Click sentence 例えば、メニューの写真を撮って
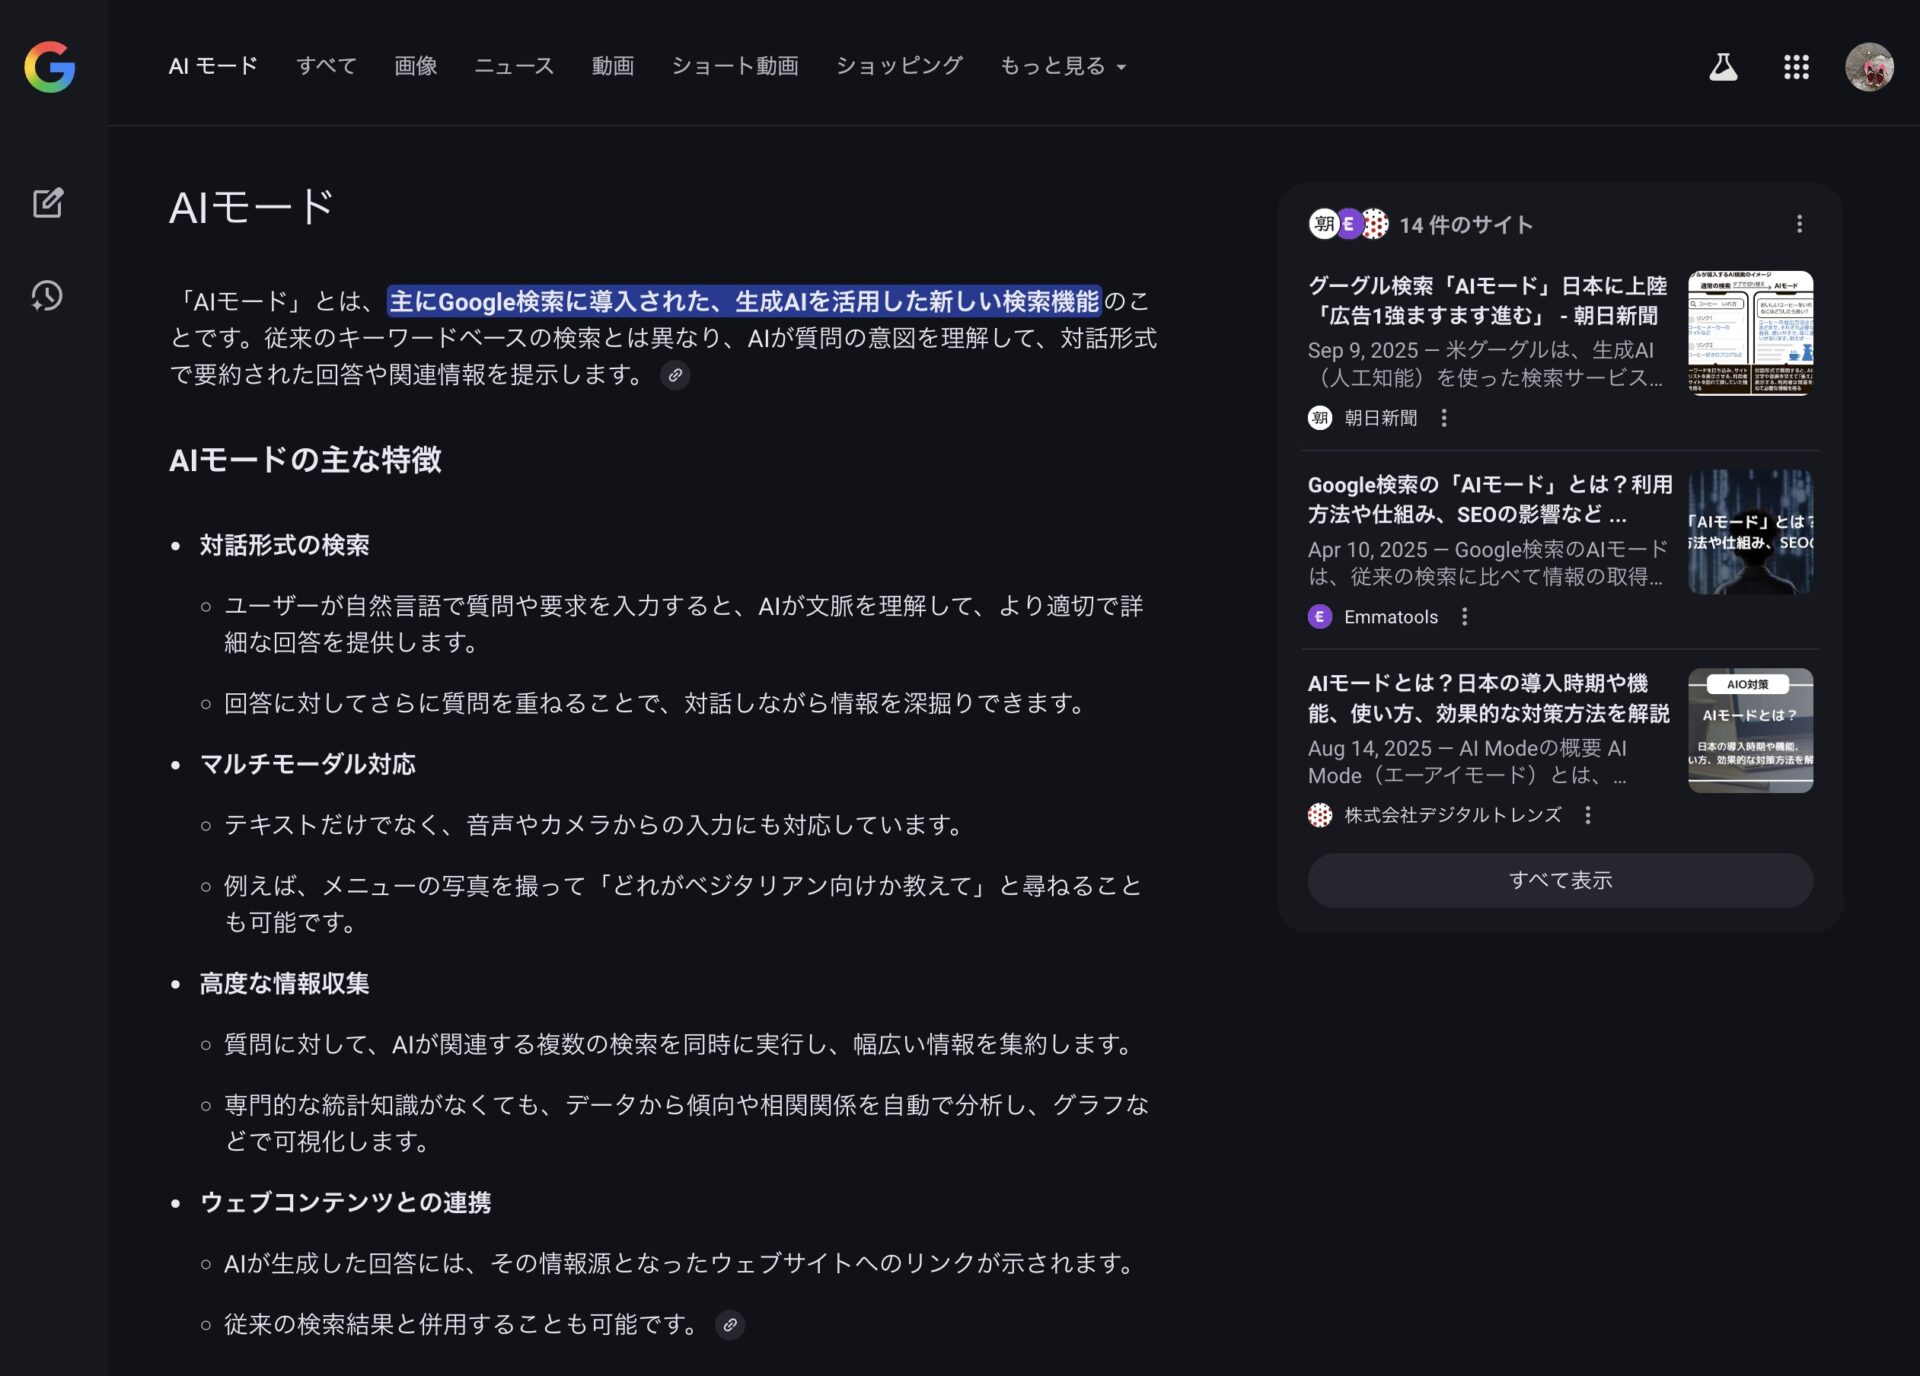 pyautogui.click(x=683, y=904)
